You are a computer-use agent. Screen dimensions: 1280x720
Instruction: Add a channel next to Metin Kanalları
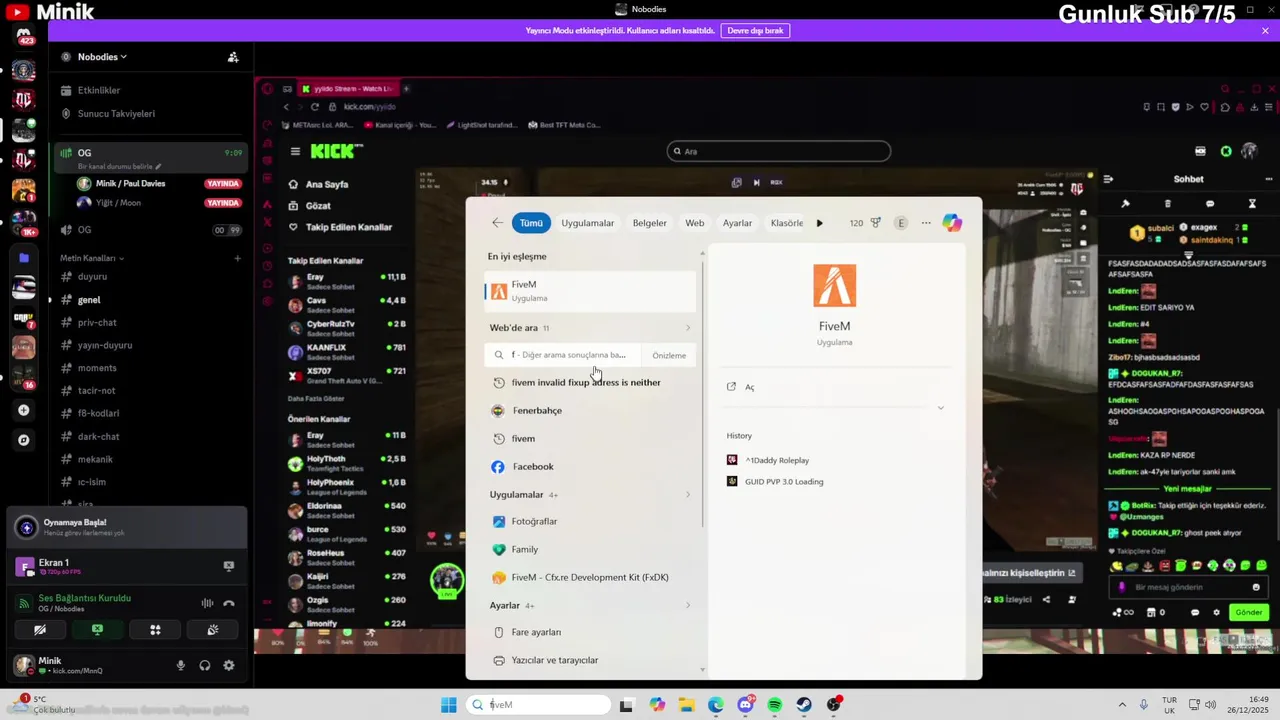[x=237, y=258]
